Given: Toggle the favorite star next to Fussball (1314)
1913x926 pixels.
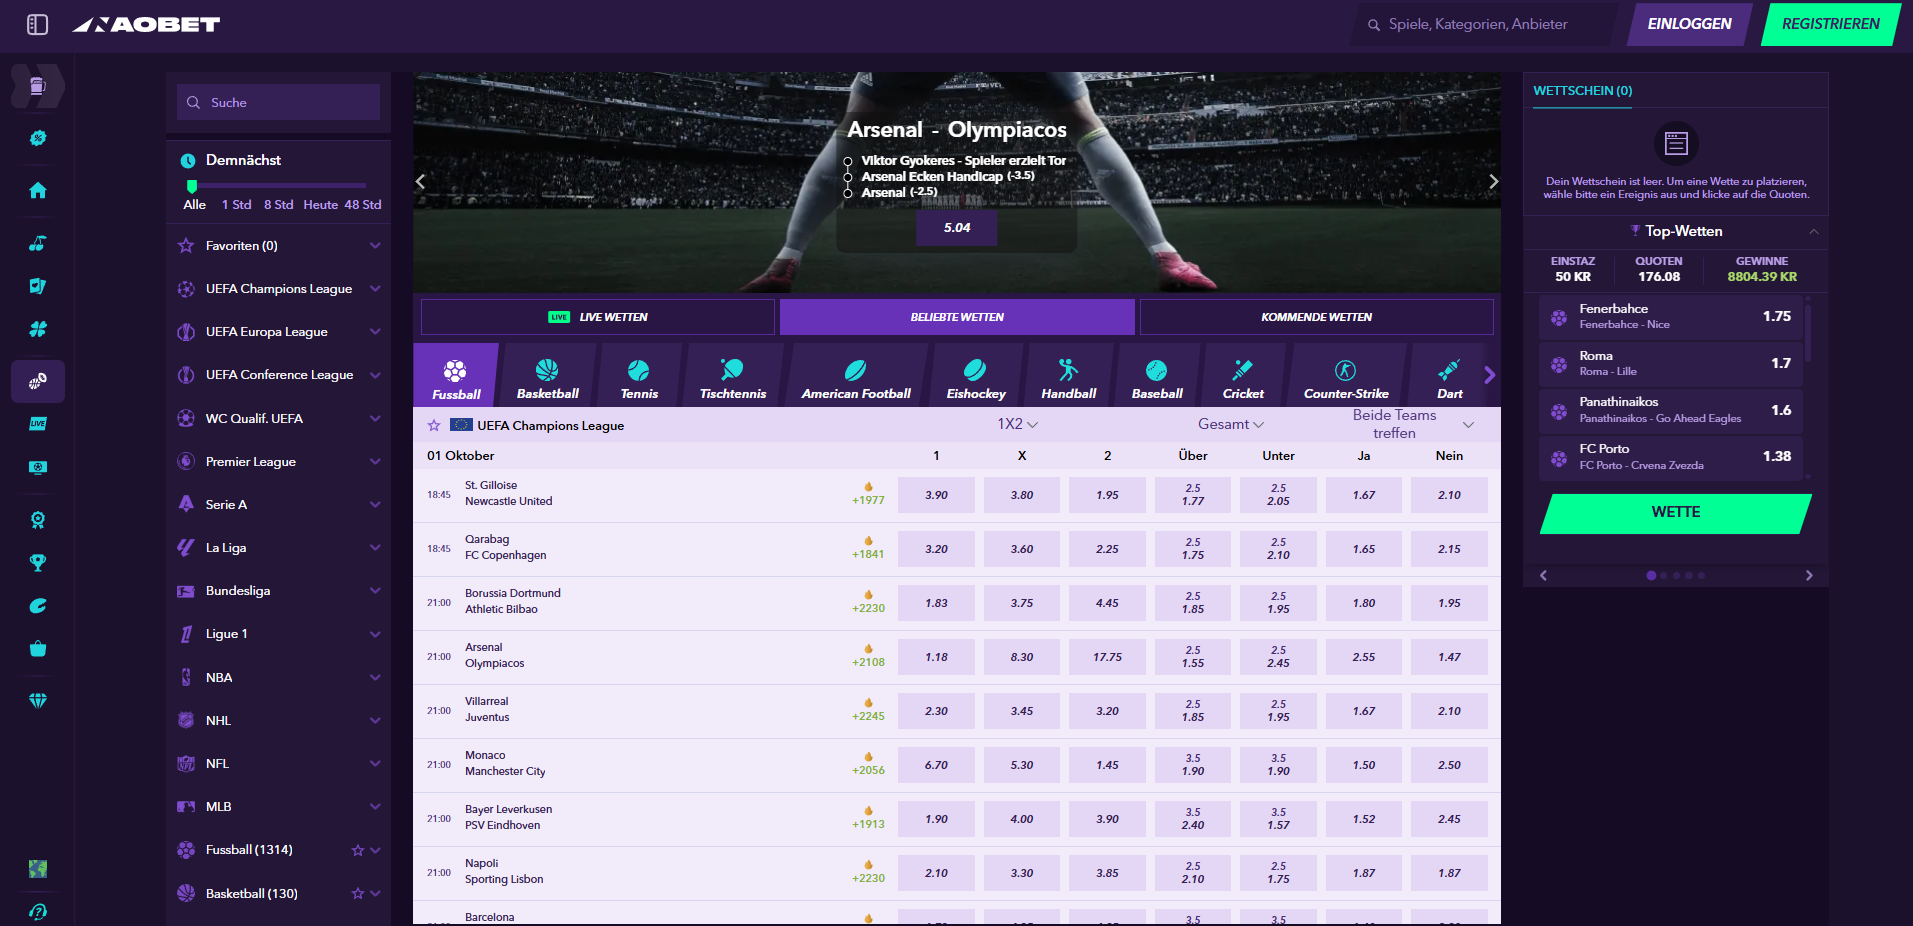Looking at the screenshot, I should [x=357, y=849].
